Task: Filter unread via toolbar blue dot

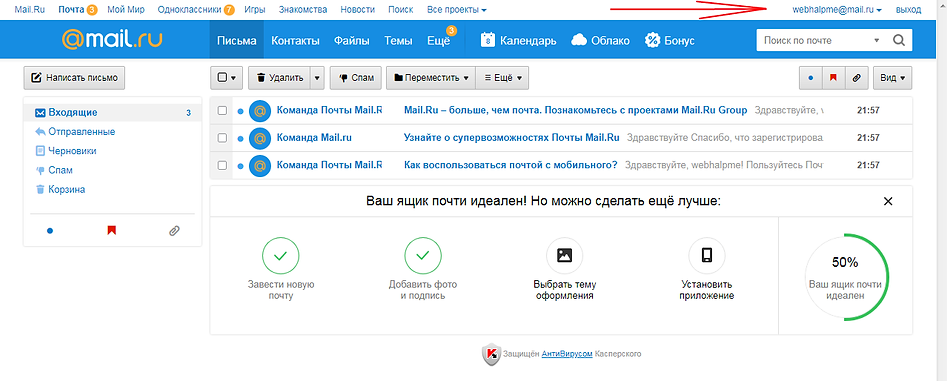Action: (x=811, y=78)
